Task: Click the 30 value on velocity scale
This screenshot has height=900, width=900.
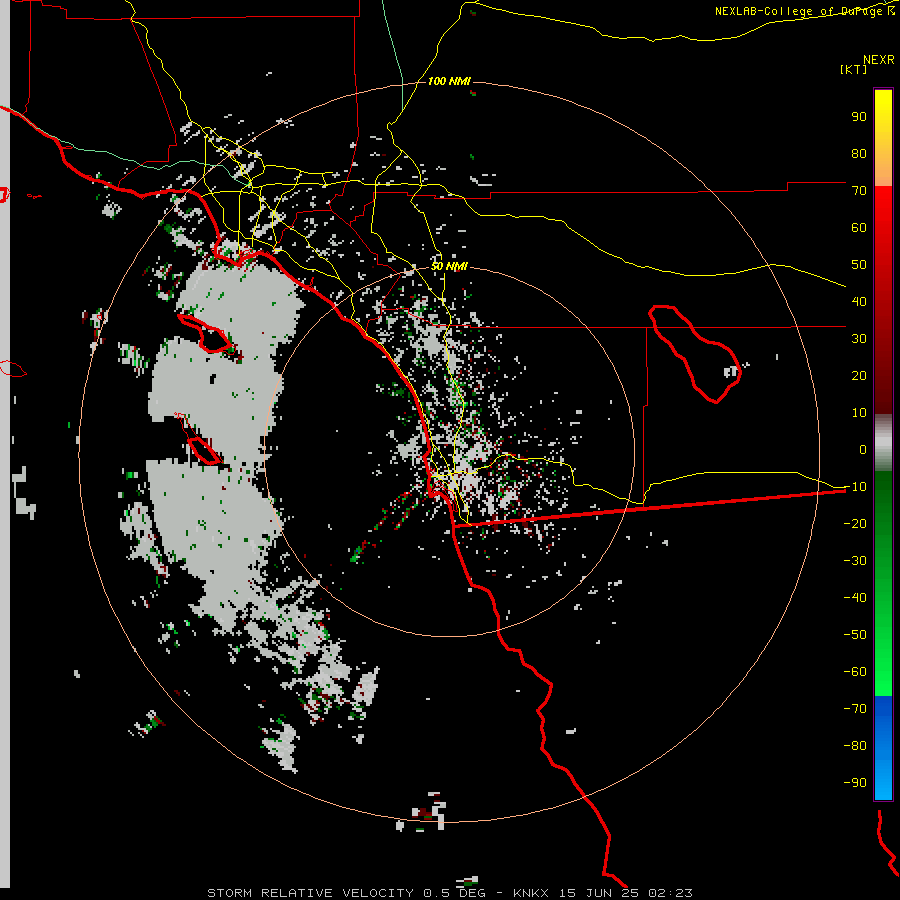Action: click(x=859, y=339)
